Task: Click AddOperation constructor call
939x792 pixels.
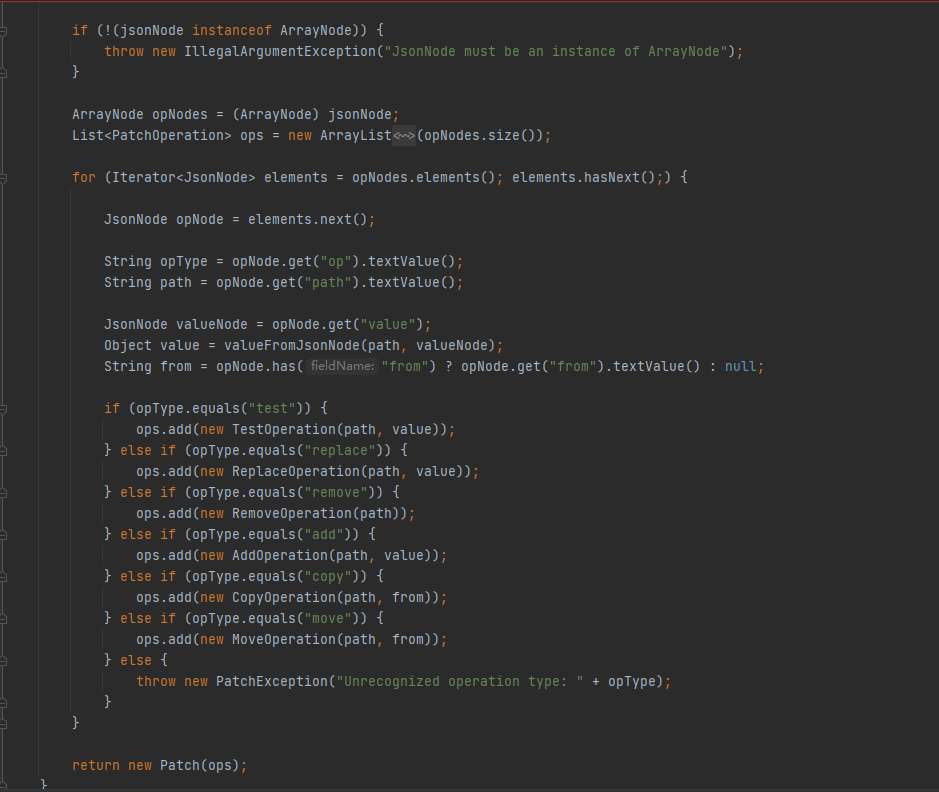Action: (x=280, y=556)
